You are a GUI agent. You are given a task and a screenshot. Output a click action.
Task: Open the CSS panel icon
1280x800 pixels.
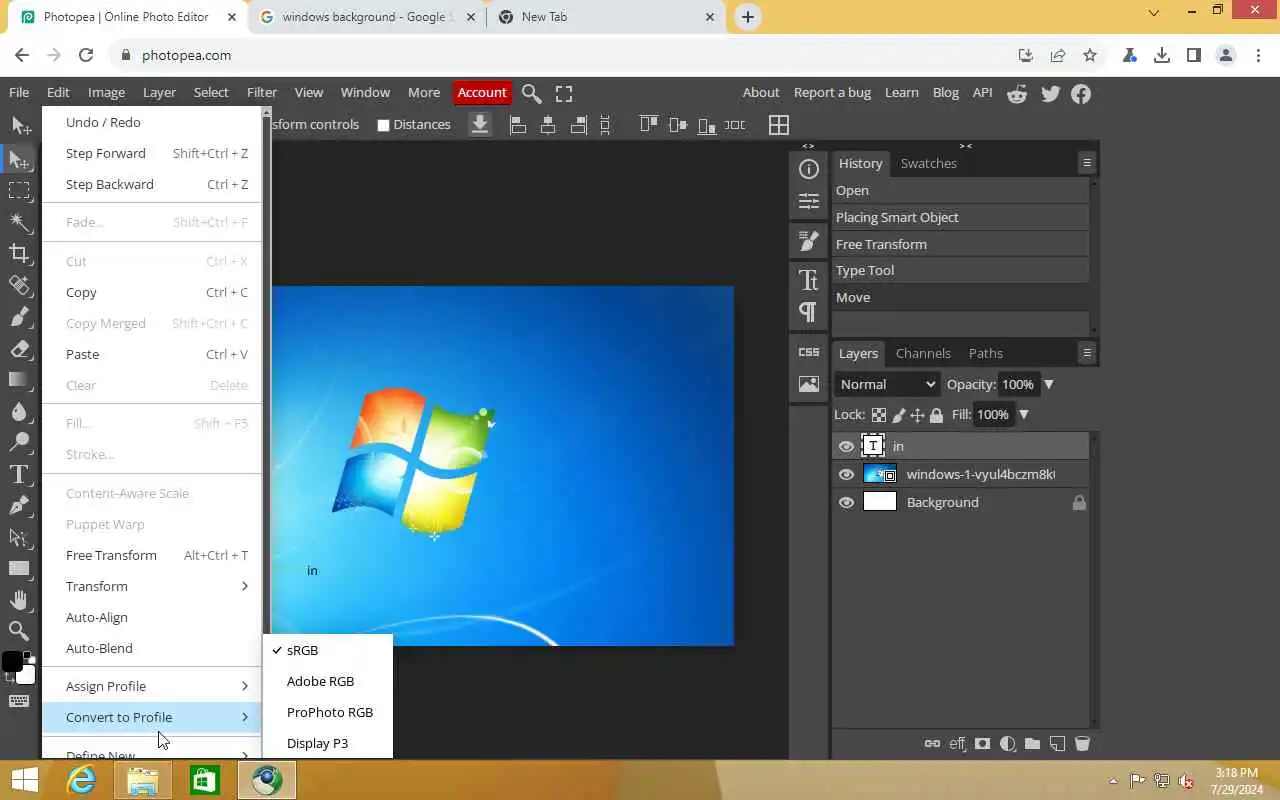[x=809, y=352]
